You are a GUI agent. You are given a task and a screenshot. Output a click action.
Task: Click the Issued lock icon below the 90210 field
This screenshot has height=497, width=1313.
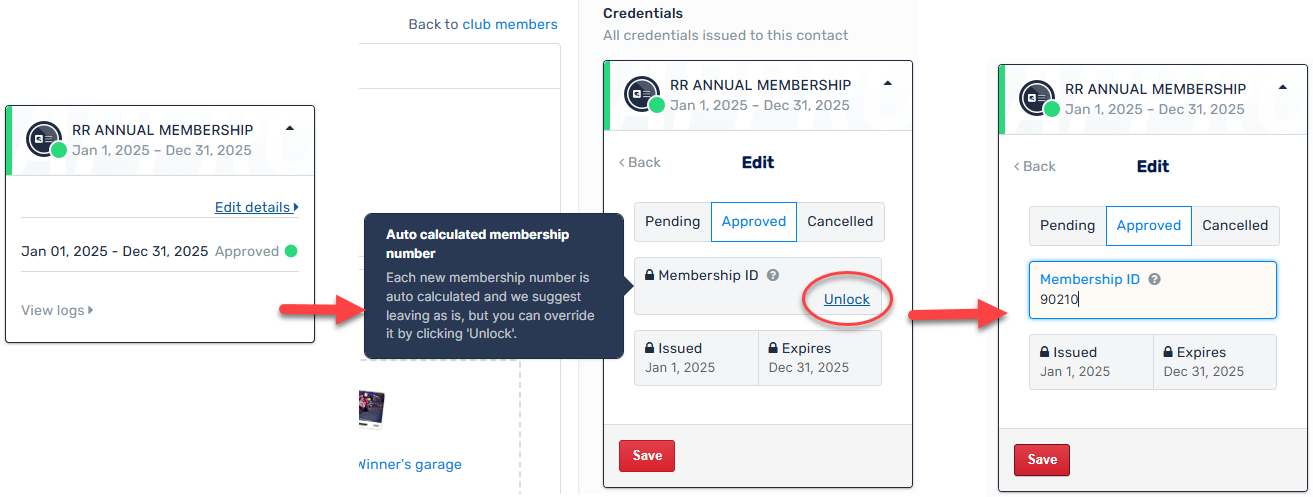(1045, 352)
